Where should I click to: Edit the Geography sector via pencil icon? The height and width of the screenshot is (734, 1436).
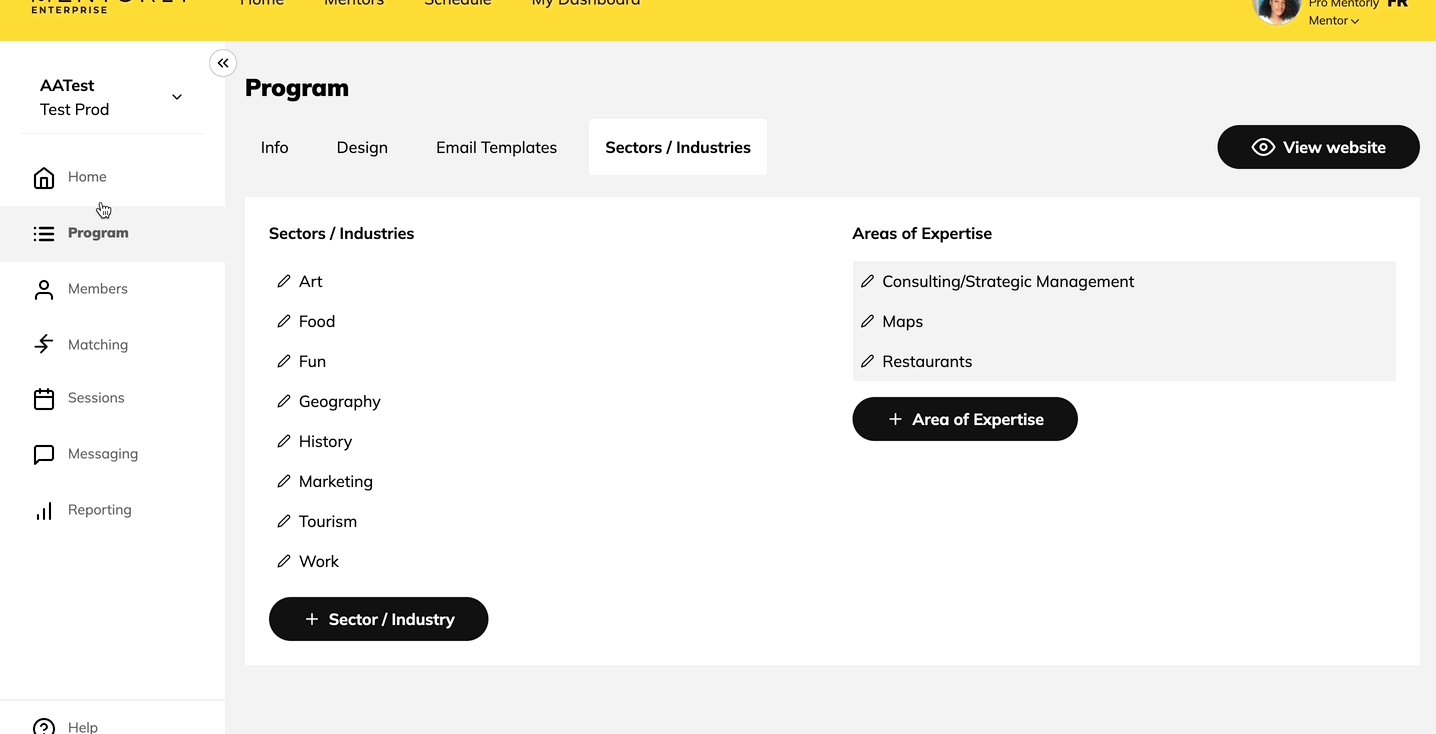pyautogui.click(x=284, y=402)
